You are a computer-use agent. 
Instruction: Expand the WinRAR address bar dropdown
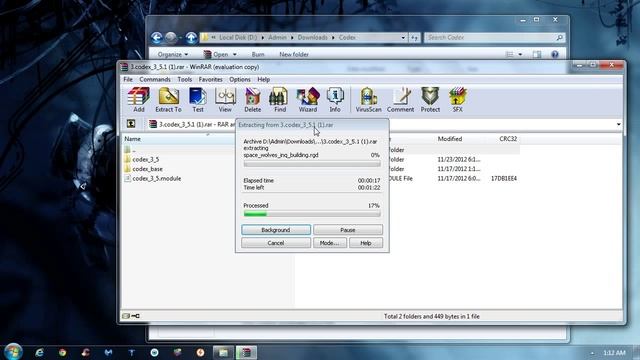point(618,124)
